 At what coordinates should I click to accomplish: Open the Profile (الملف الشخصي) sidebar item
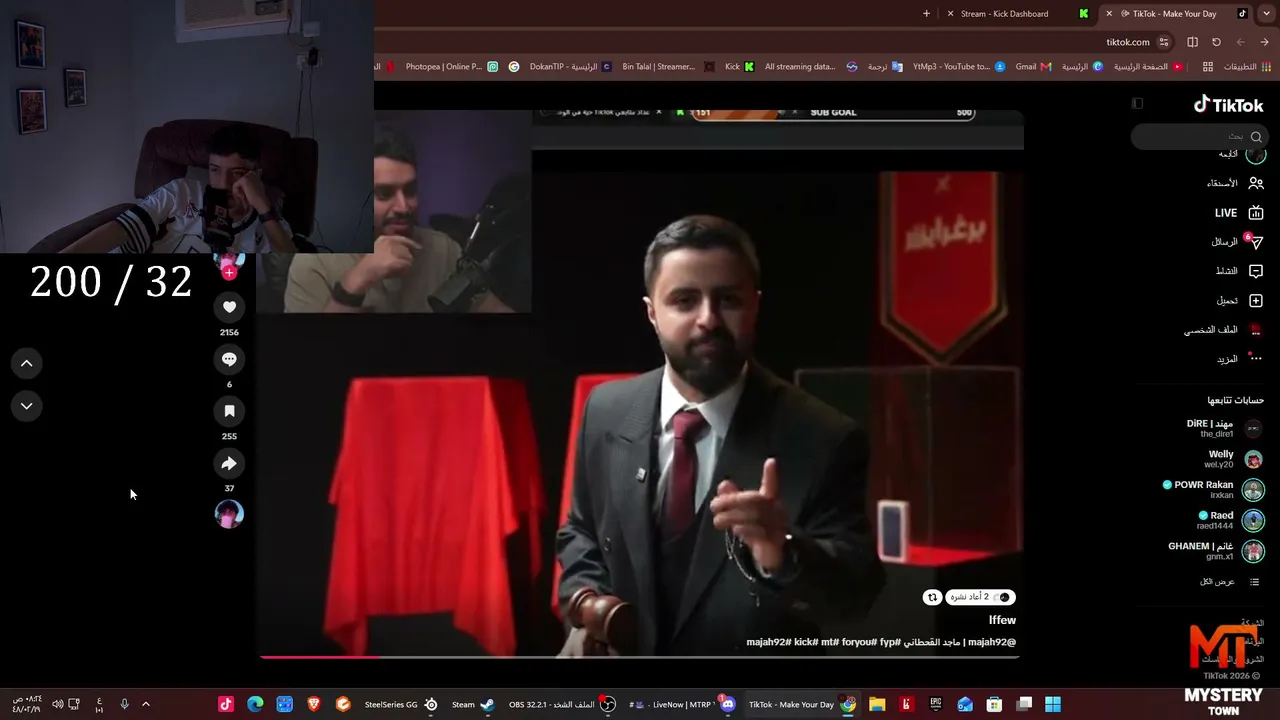[1224, 330]
